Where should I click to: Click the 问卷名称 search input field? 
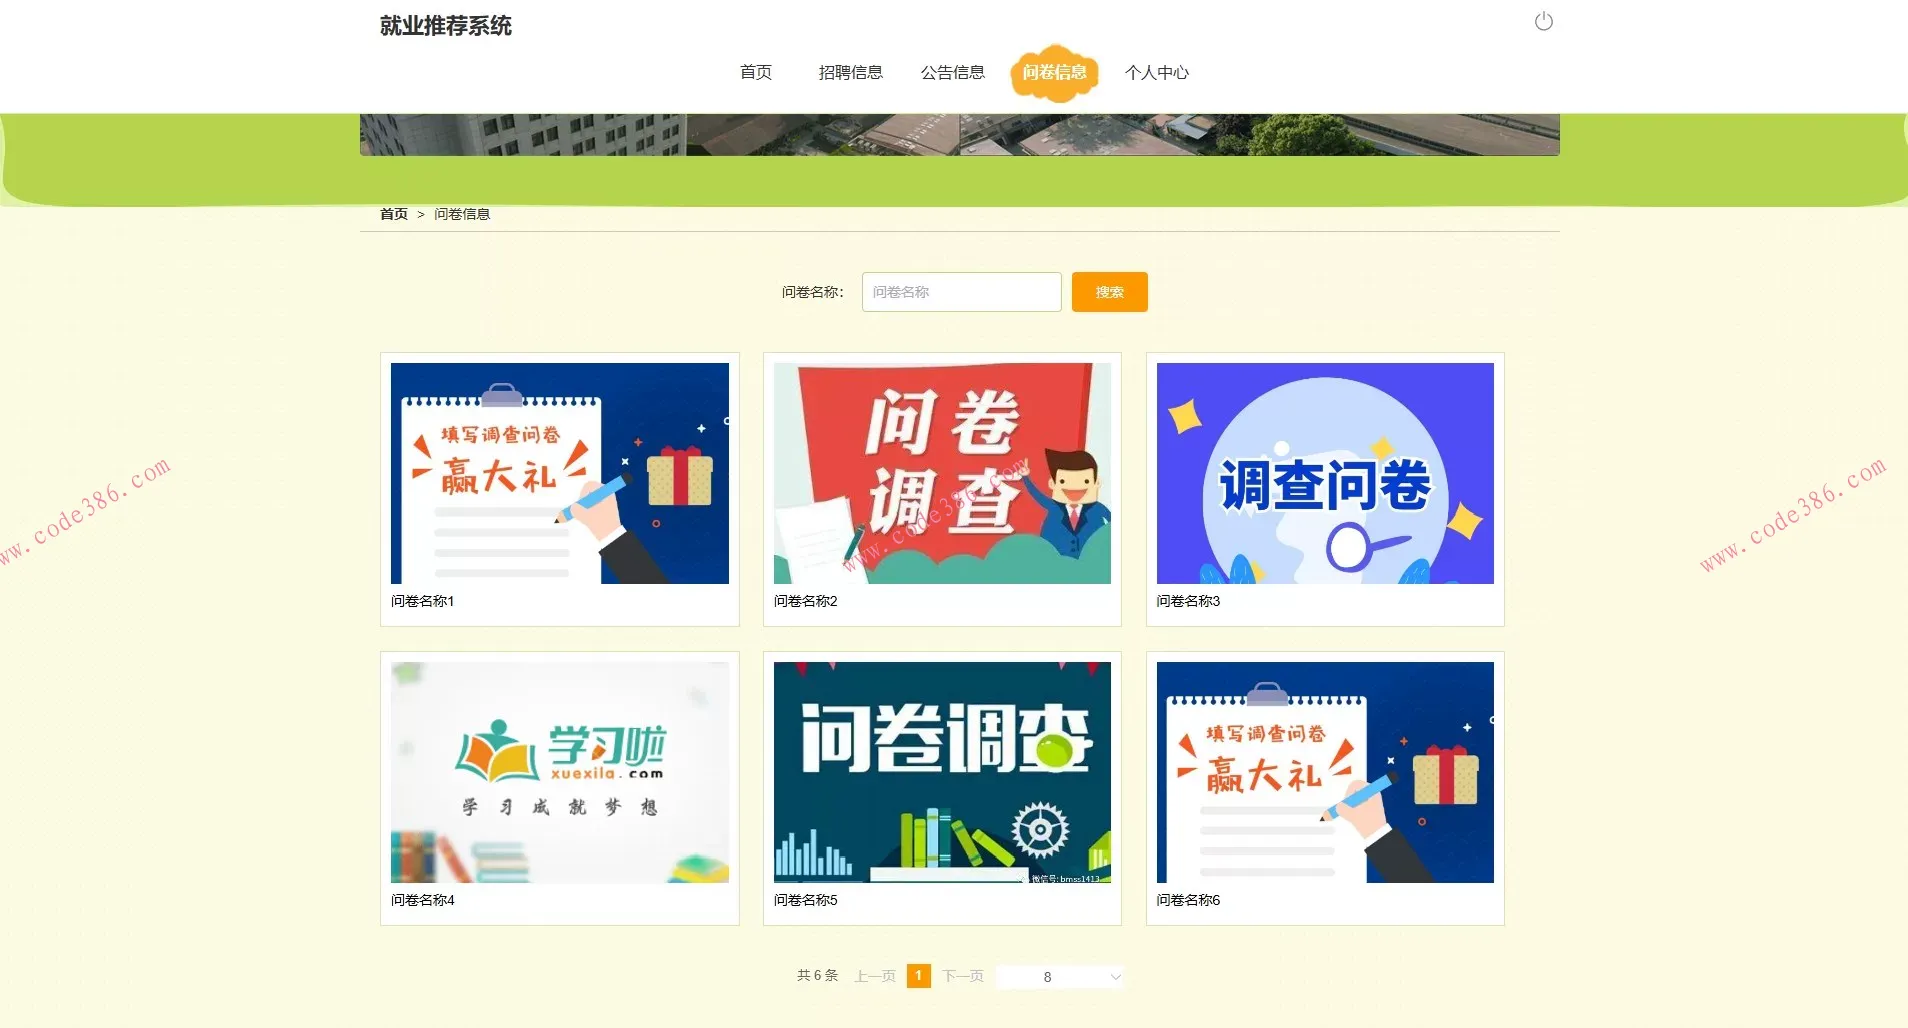coord(960,291)
